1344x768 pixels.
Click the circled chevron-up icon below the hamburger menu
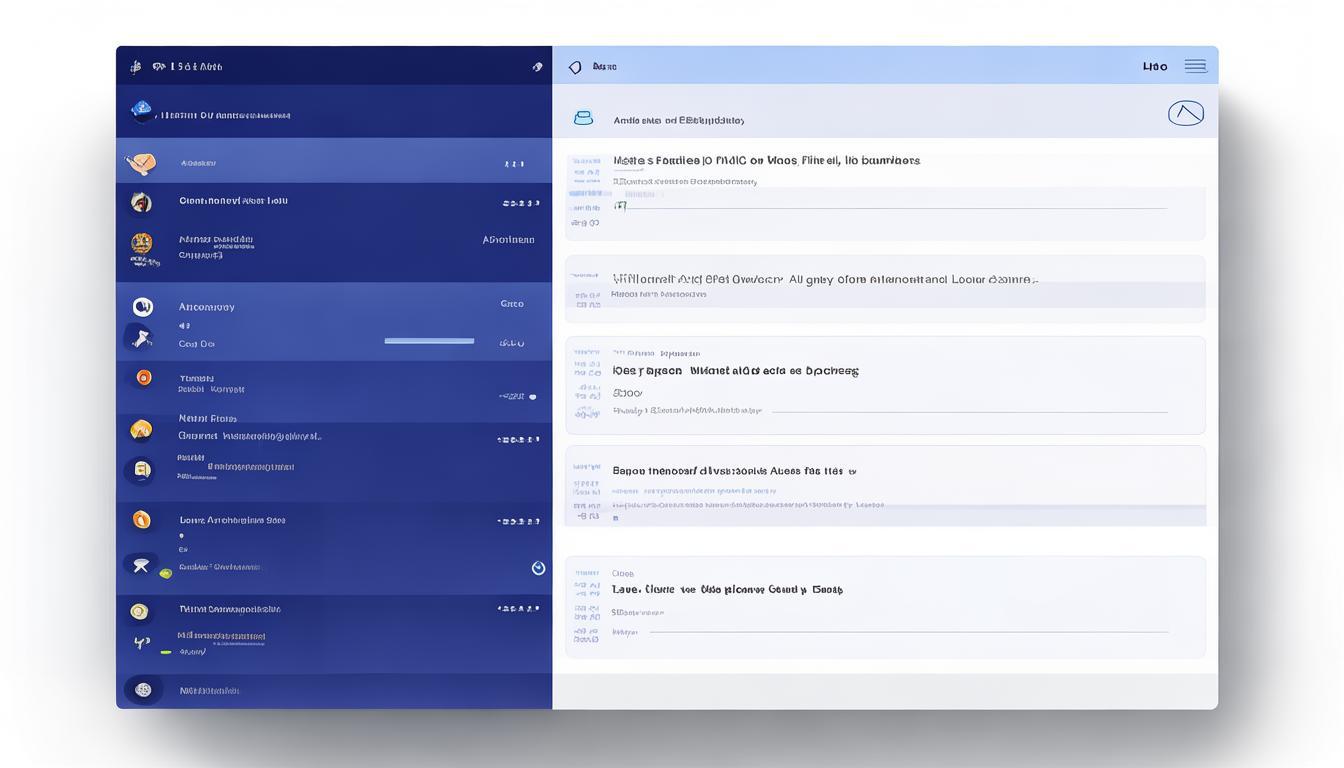click(x=1185, y=113)
